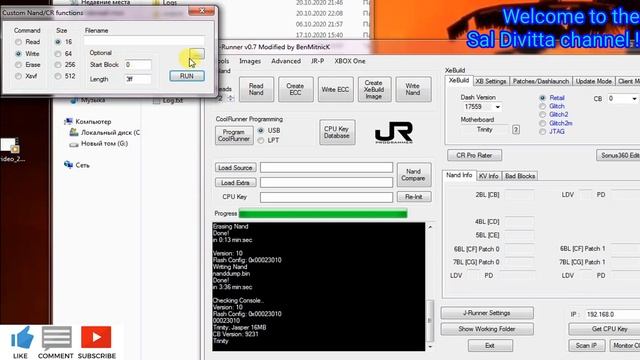640x360 pixels.
Task: Click the YouTube Subscribe icon
Action: click(96, 337)
